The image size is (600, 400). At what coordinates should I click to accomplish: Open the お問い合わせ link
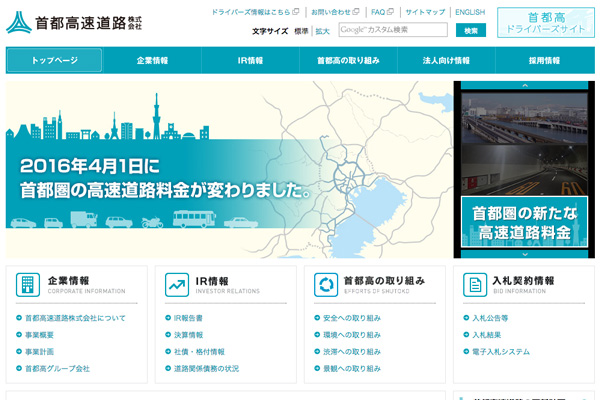coord(335,12)
